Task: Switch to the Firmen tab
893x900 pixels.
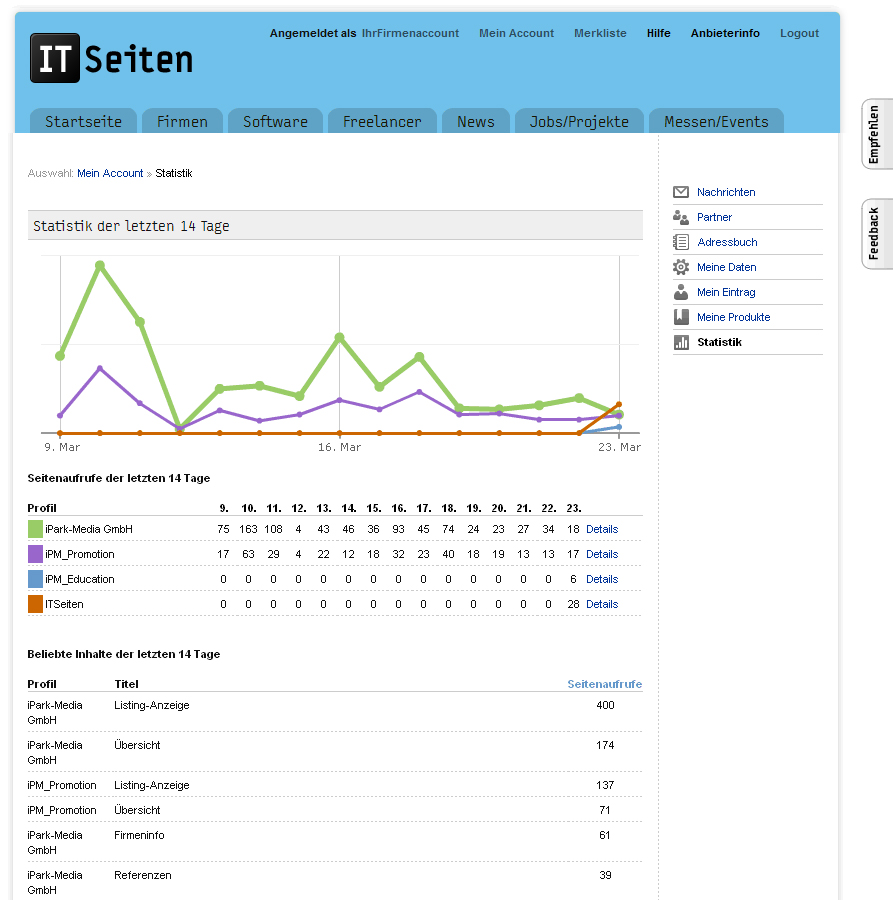Action: pyautogui.click(x=183, y=121)
